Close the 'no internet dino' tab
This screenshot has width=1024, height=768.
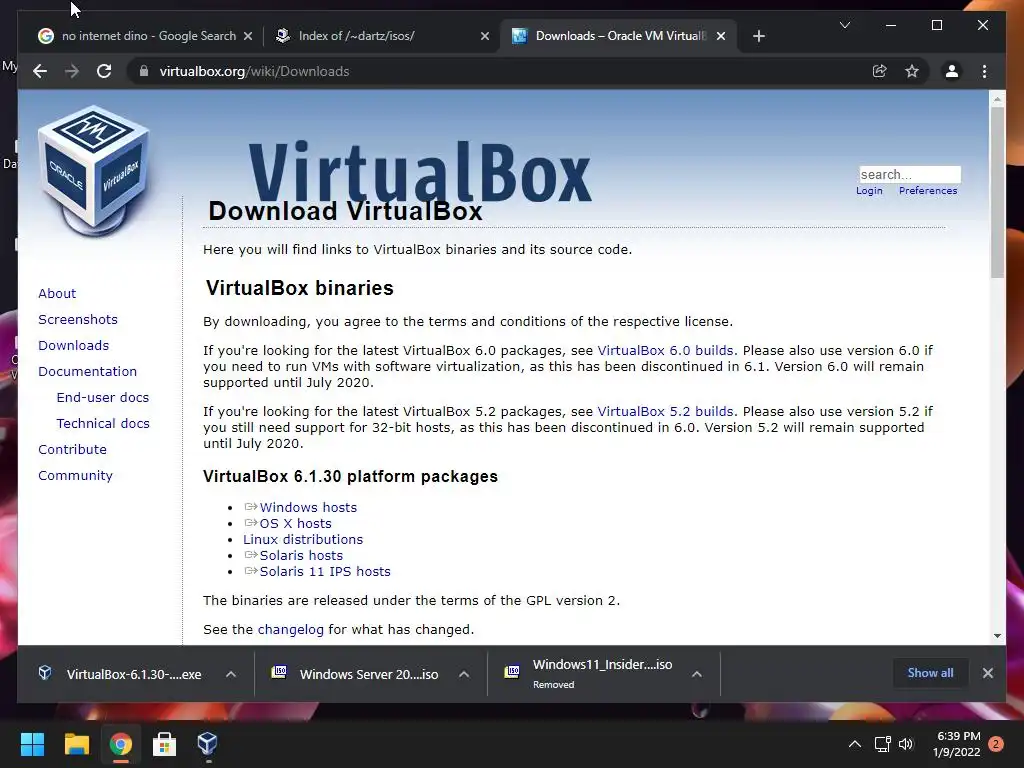click(x=248, y=36)
